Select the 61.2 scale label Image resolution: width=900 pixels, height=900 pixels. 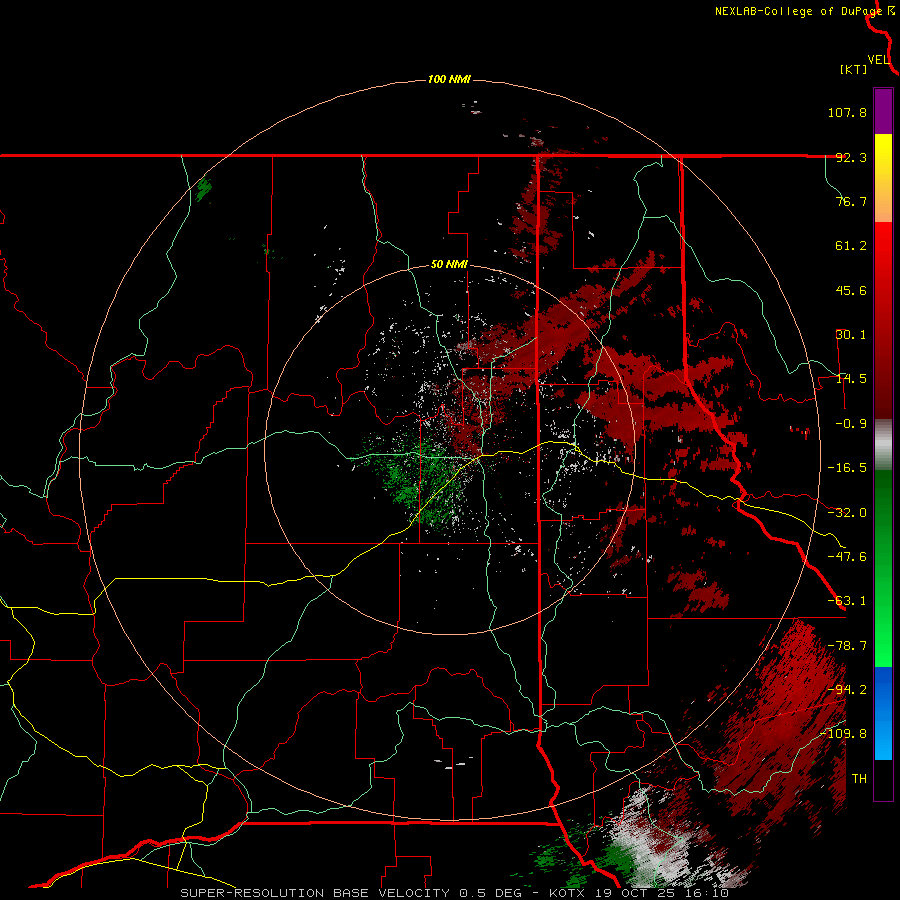tap(851, 246)
